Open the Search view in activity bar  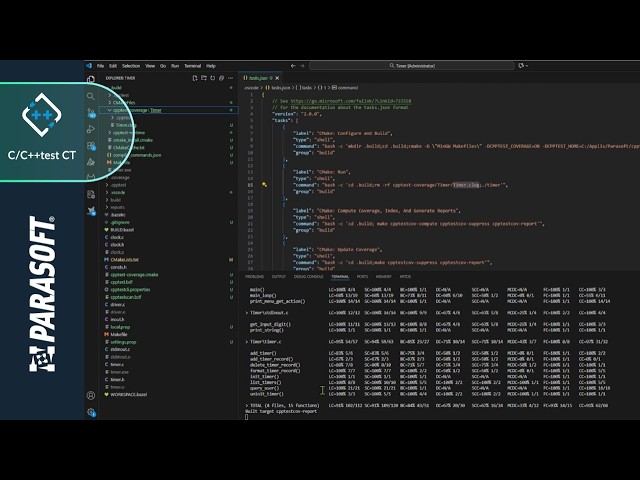click(x=91, y=96)
